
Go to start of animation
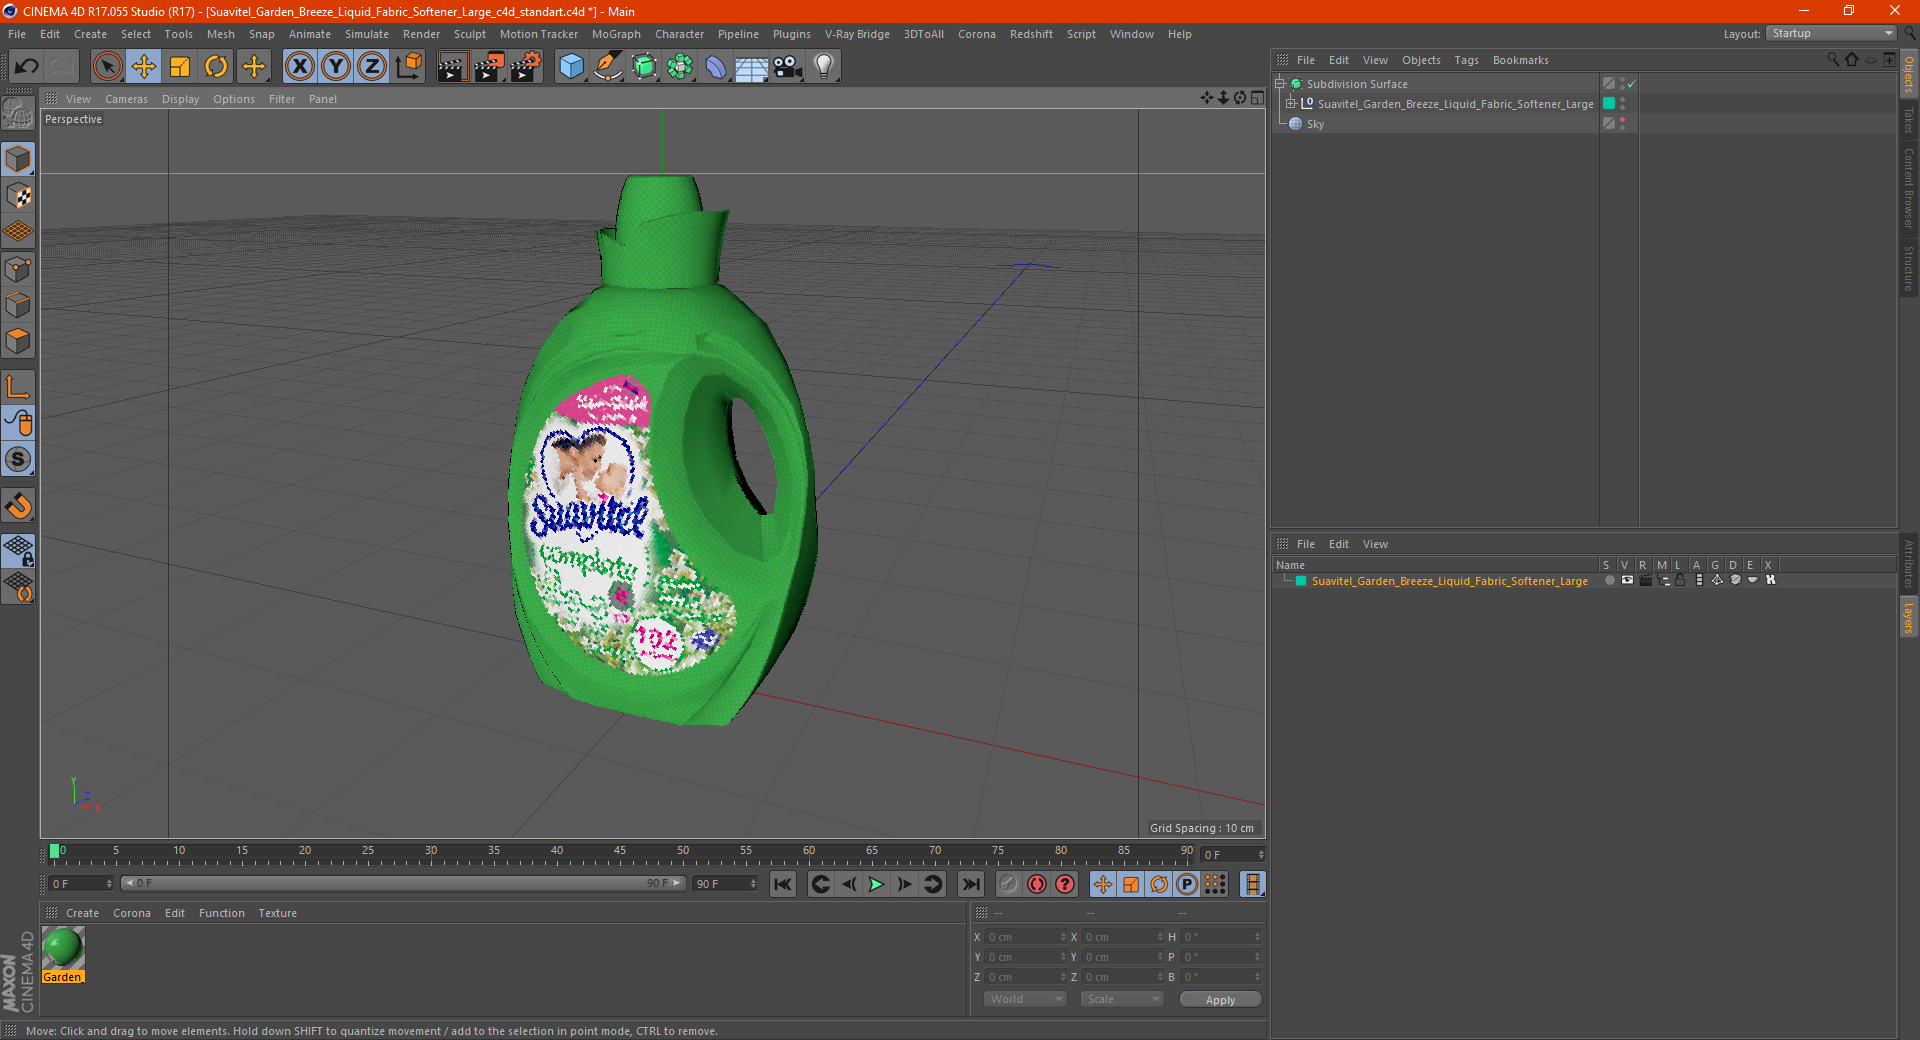(782, 884)
